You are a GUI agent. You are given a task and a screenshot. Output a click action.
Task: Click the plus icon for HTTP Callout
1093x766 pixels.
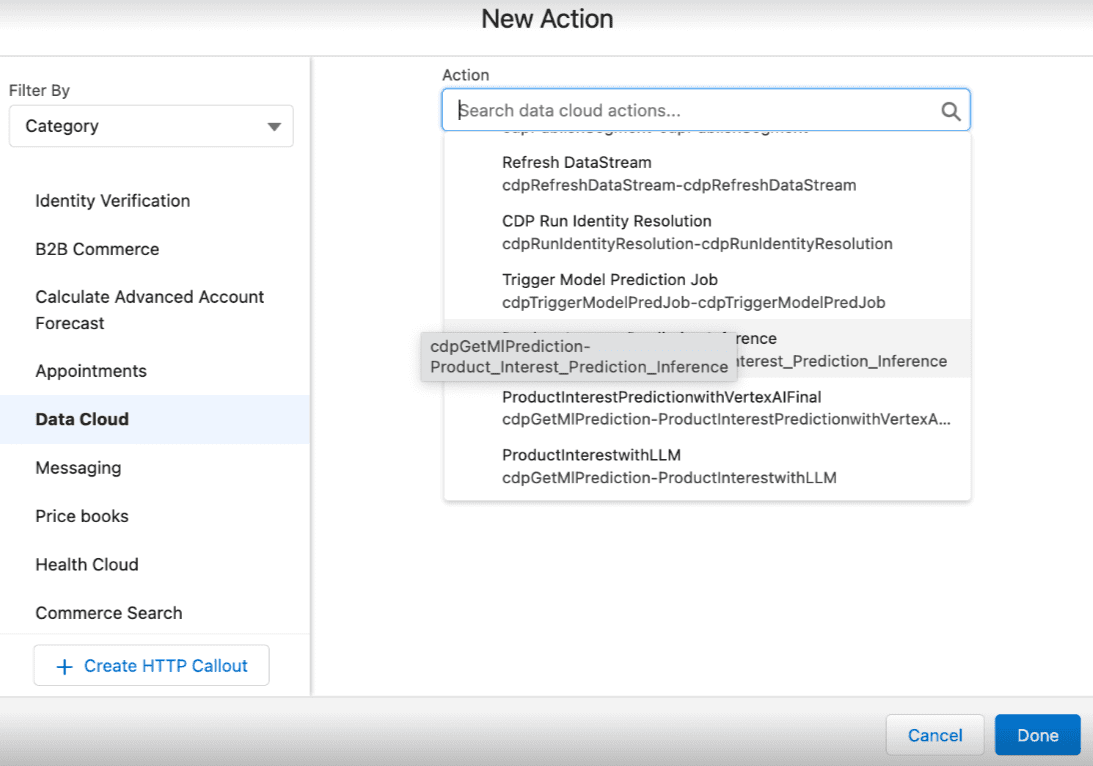tap(65, 667)
